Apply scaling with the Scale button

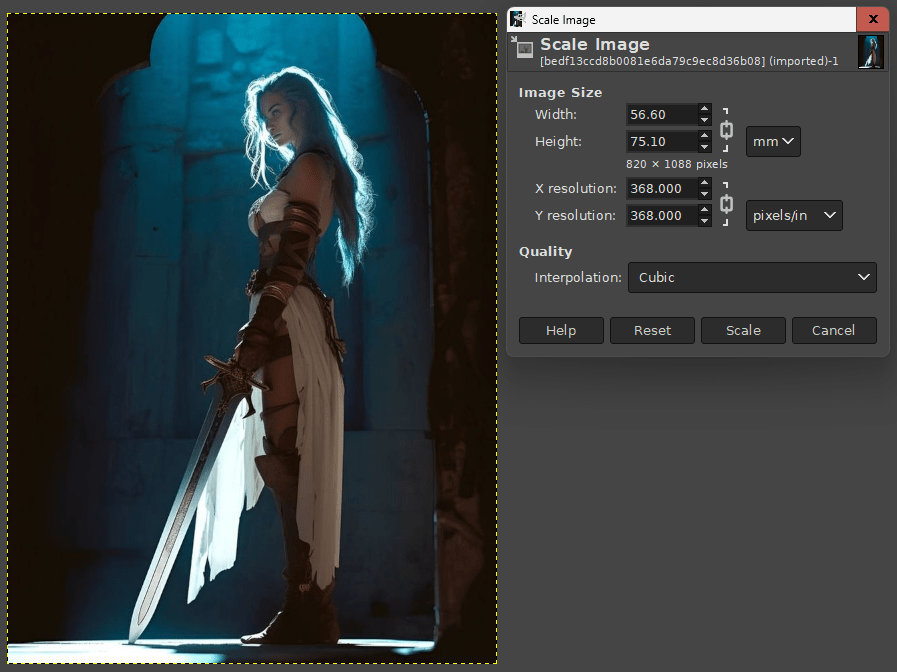(743, 331)
